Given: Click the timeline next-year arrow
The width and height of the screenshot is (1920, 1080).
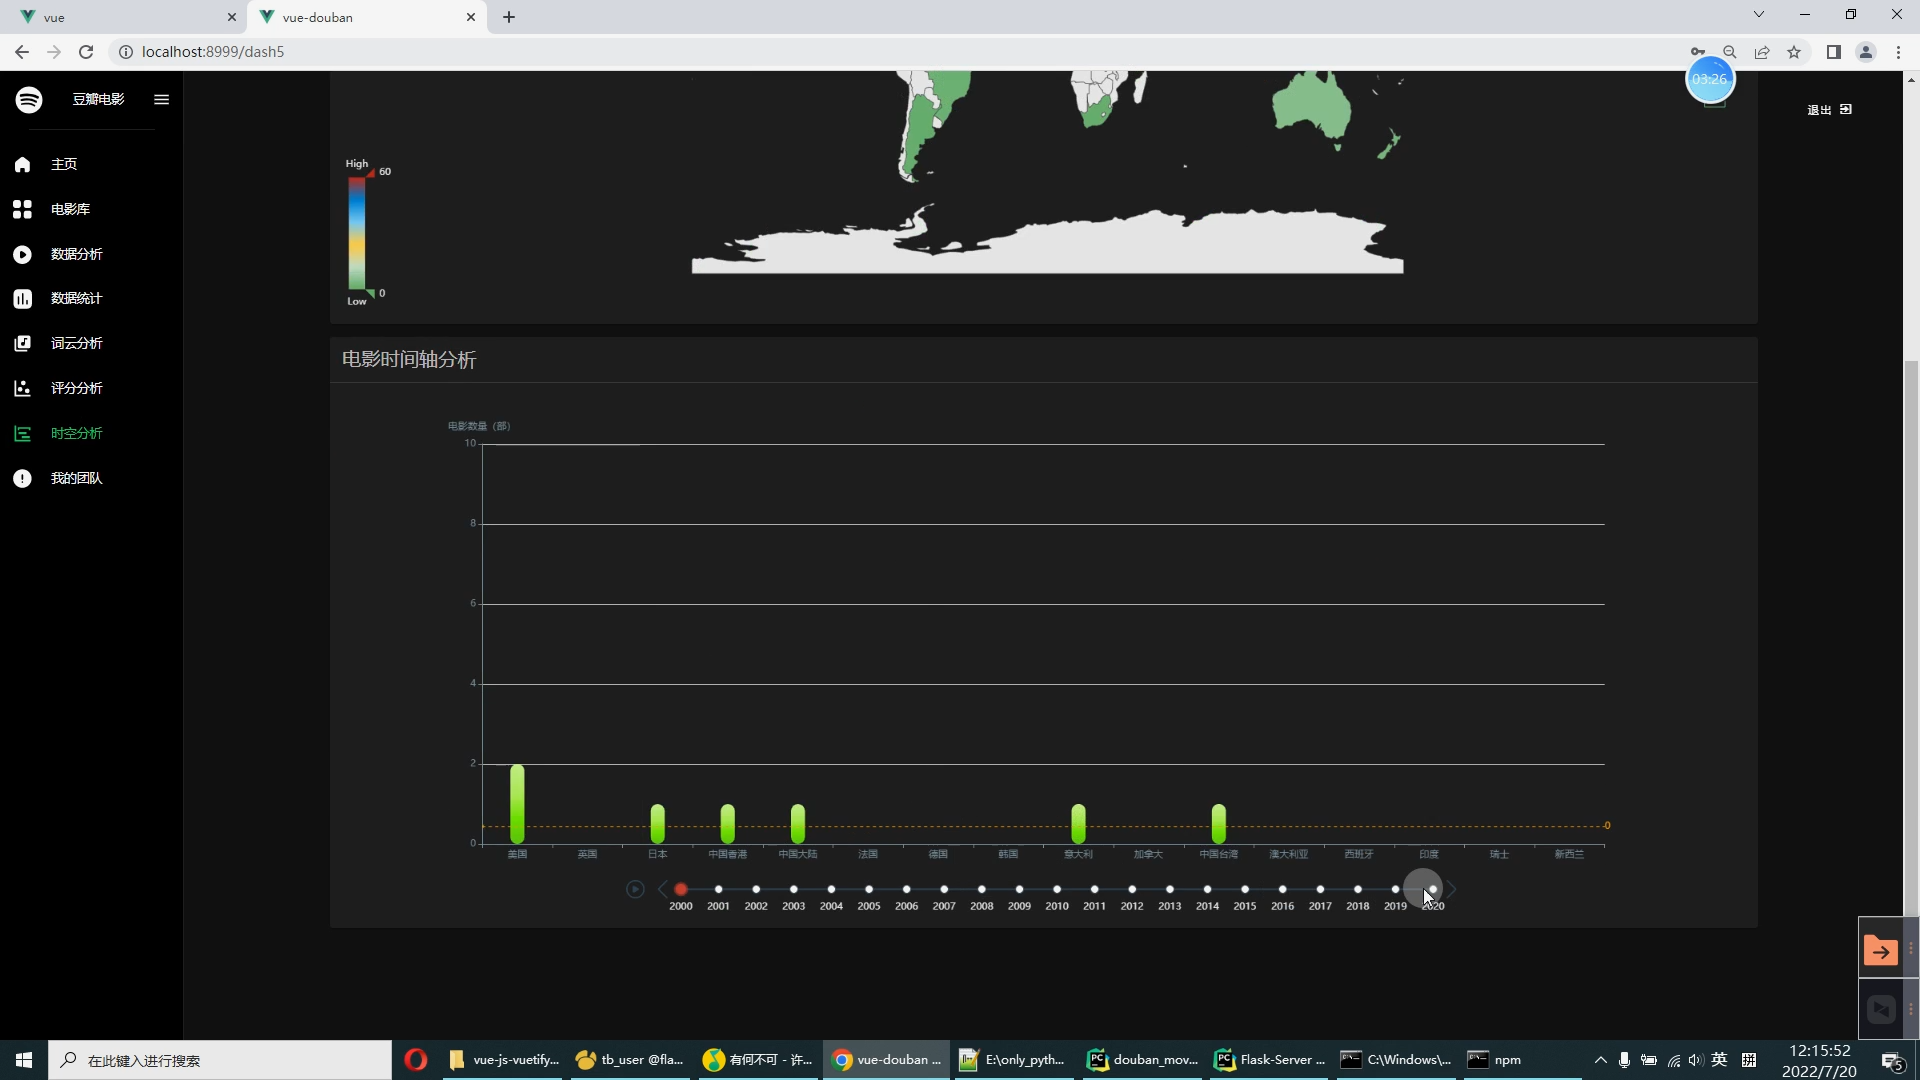Looking at the screenshot, I should pyautogui.click(x=1452, y=889).
